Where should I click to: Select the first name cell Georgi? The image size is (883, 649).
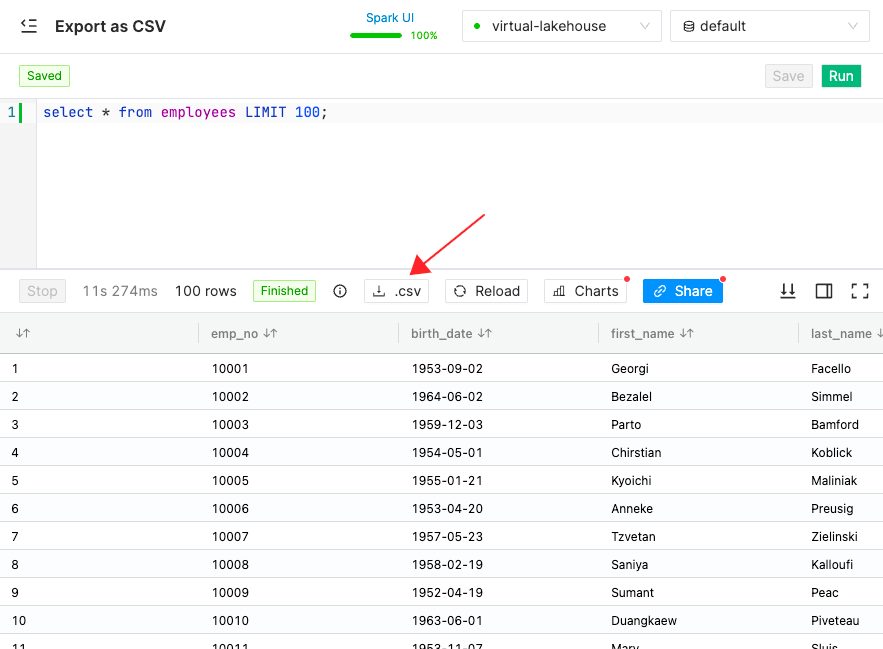(x=630, y=368)
